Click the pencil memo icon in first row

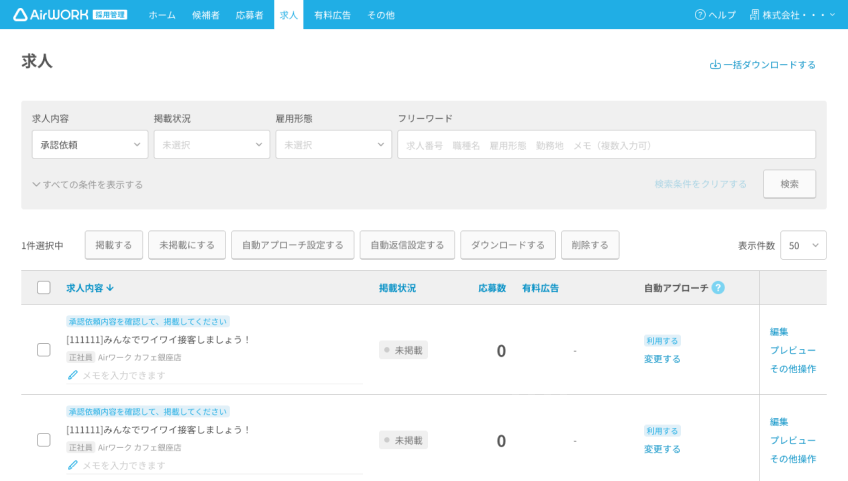coord(72,375)
